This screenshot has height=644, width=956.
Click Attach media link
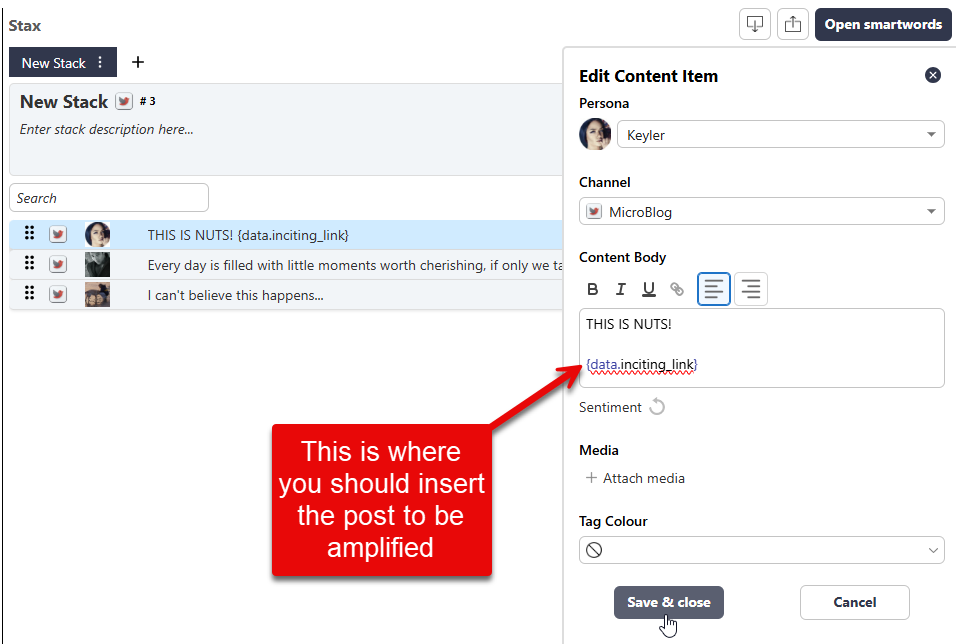[635, 478]
